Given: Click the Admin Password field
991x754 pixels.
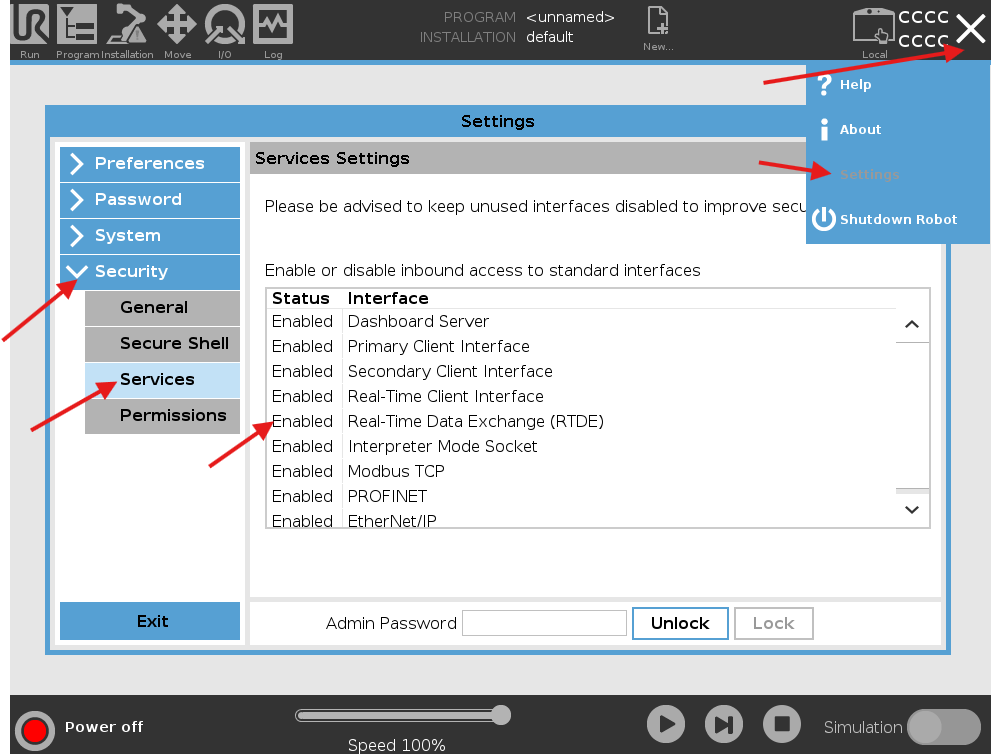Looking at the screenshot, I should [x=544, y=623].
